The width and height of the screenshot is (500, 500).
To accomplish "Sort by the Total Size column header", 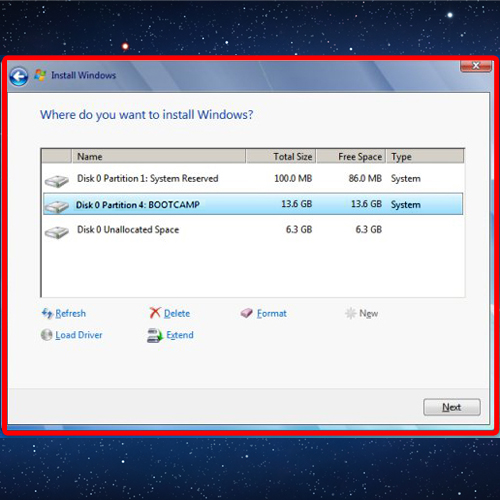I will [281, 156].
